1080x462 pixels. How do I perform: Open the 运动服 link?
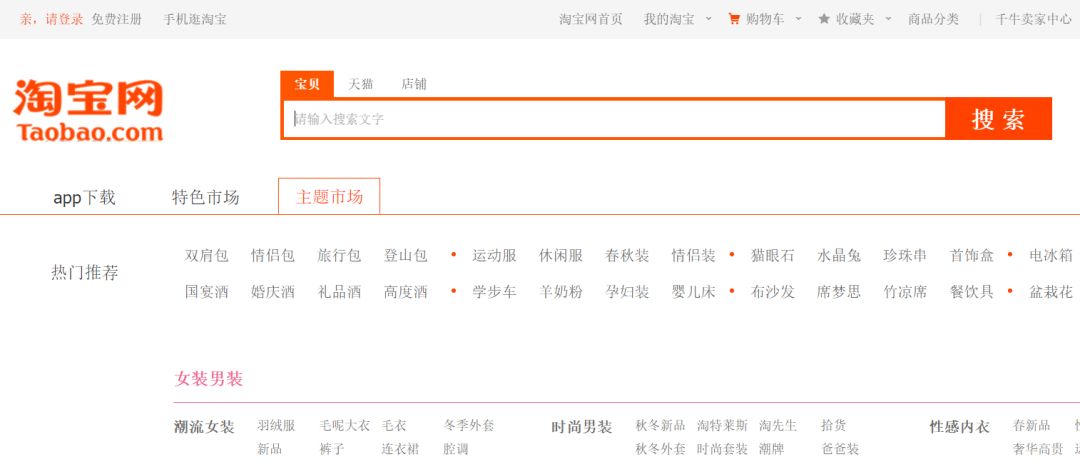coord(495,256)
